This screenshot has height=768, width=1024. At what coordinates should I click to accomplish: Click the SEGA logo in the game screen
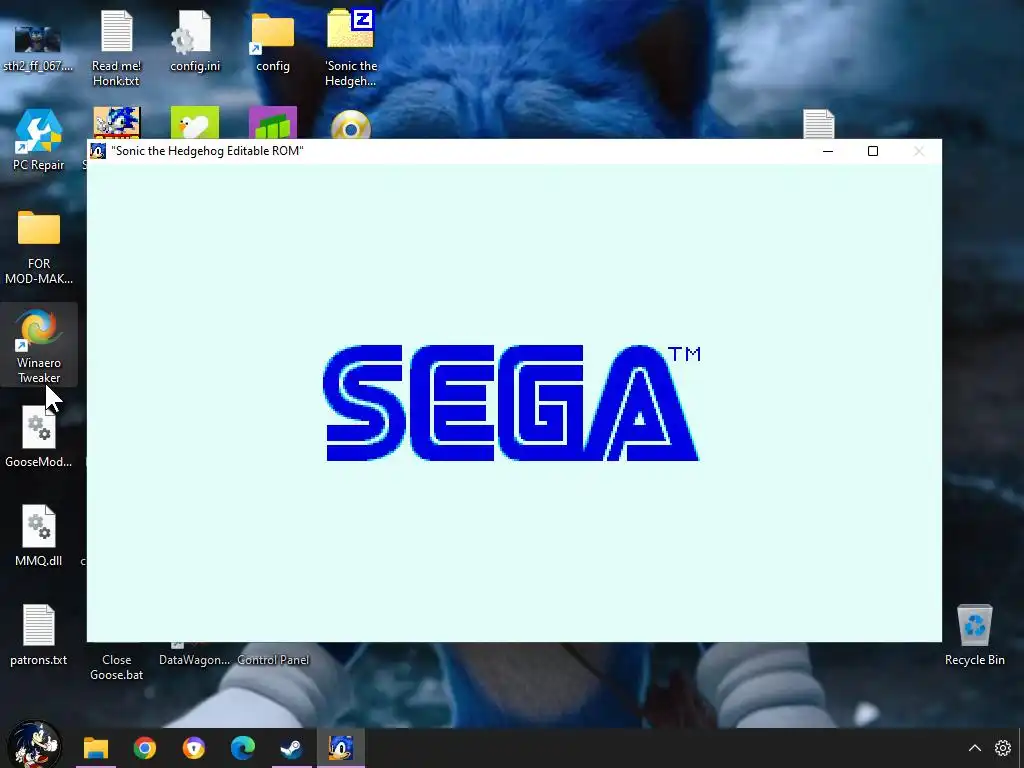511,402
